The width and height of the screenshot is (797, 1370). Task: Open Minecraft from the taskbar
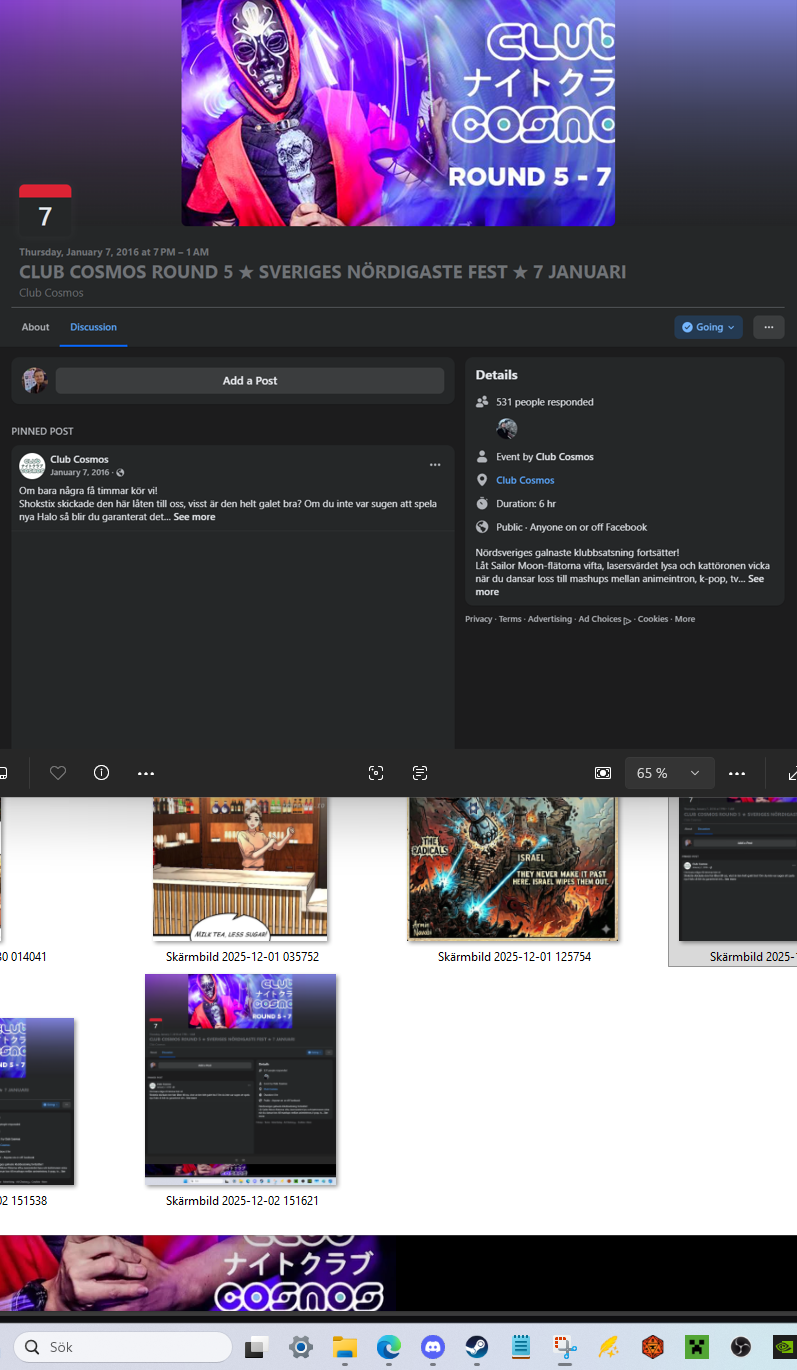696,1347
